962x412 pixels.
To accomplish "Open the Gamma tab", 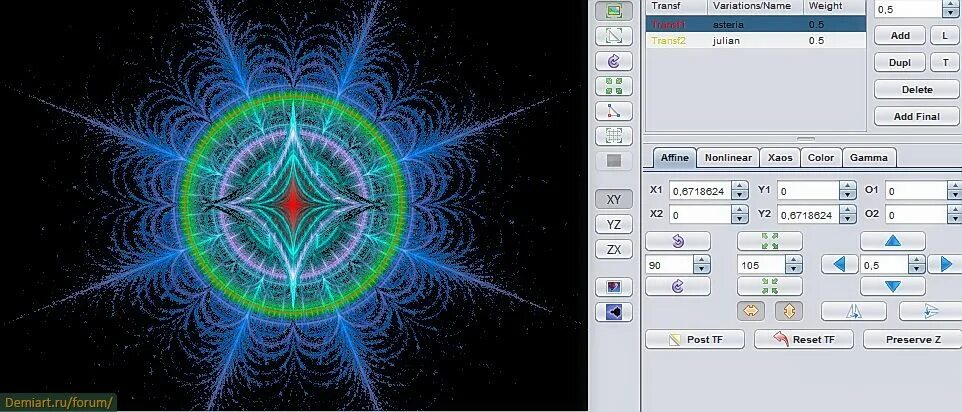I will tap(869, 158).
